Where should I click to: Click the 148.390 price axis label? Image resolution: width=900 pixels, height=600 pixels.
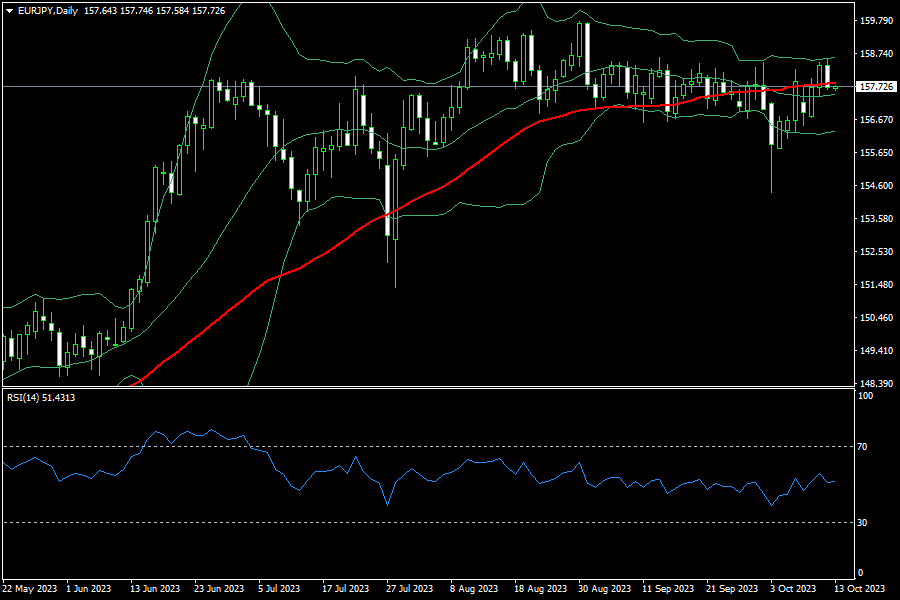(x=876, y=383)
